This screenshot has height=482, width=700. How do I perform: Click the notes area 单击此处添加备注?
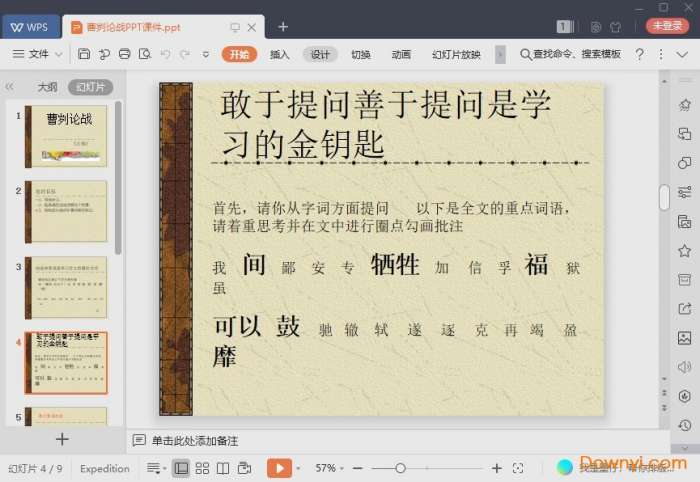(x=195, y=441)
